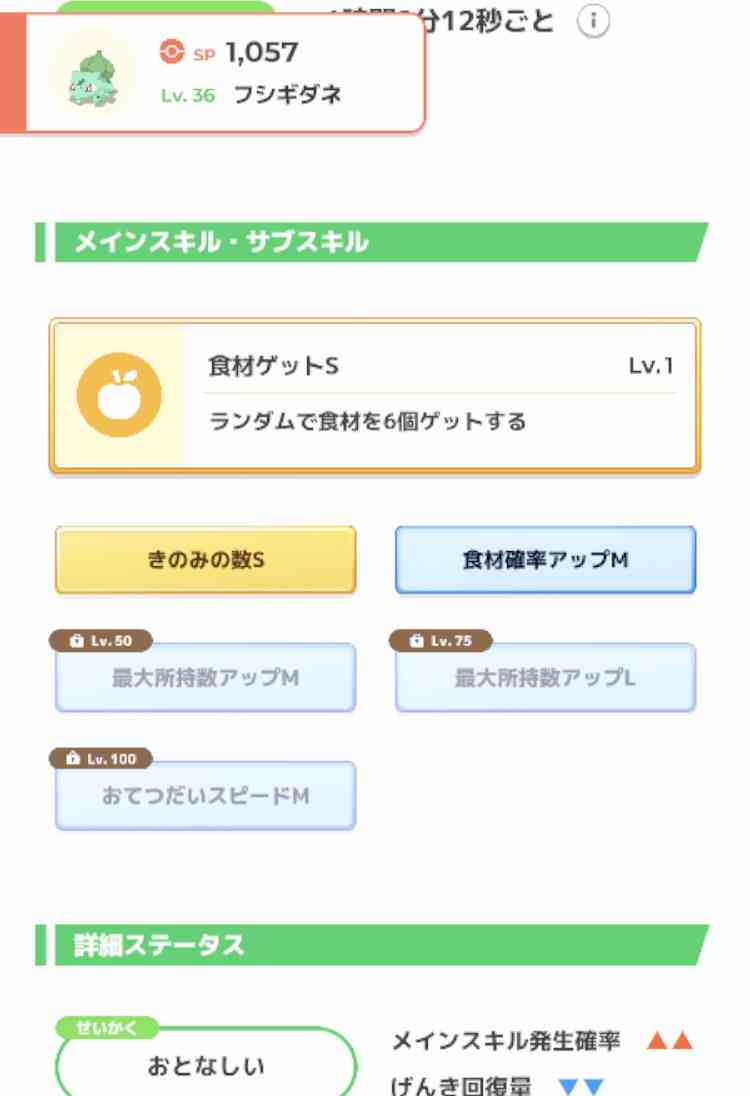
Task: Select the きのみの数S sub skill
Action: click(x=205, y=559)
